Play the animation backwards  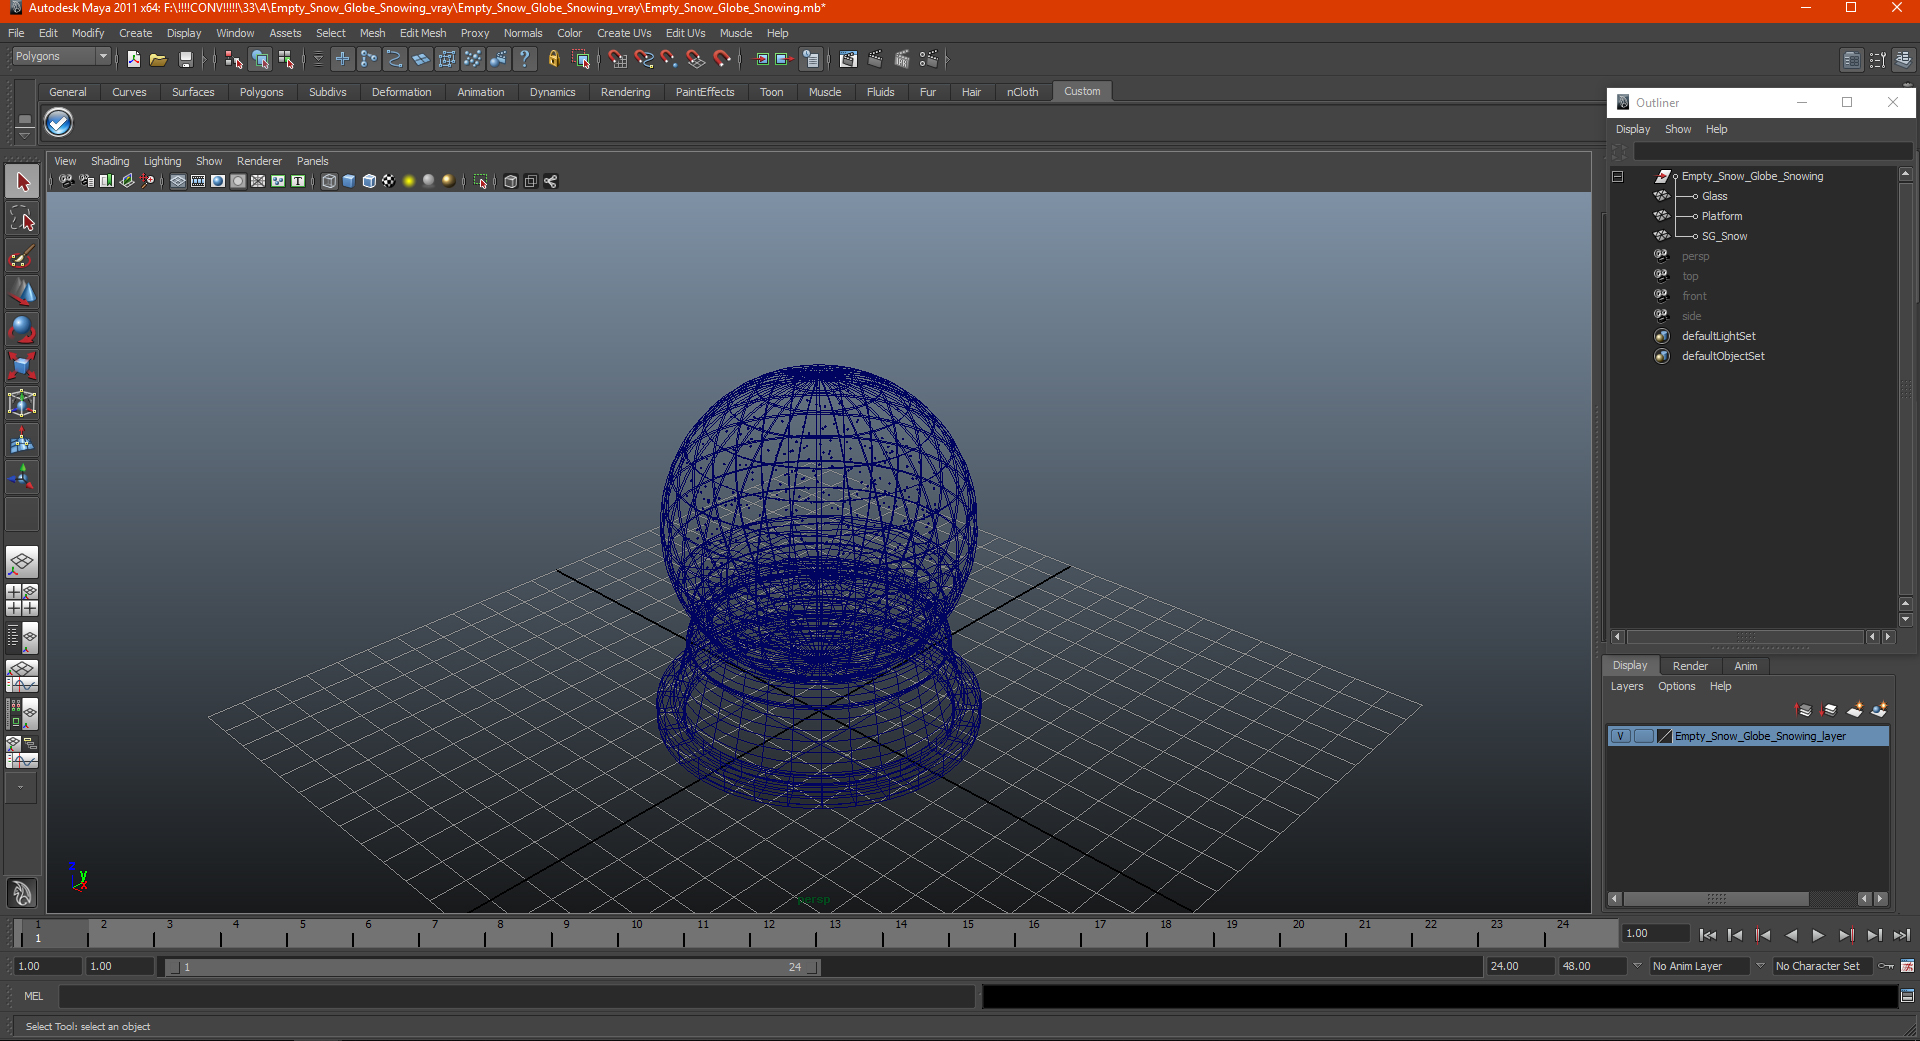(x=1791, y=935)
